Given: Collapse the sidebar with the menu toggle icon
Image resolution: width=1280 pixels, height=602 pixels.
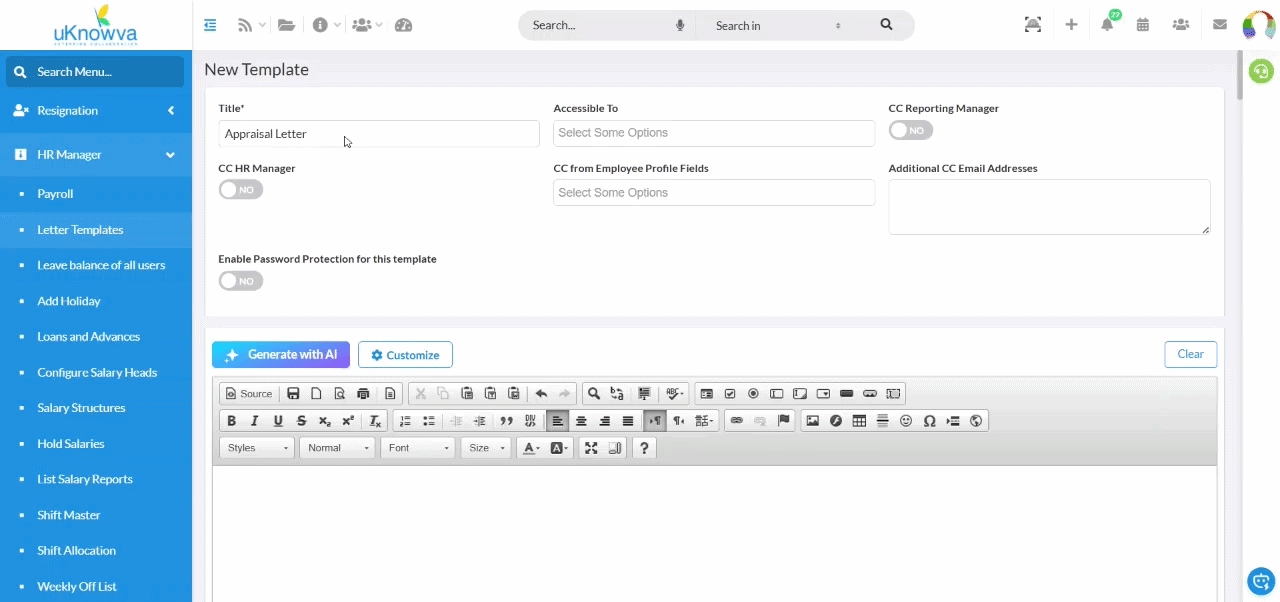Looking at the screenshot, I should click(210, 25).
